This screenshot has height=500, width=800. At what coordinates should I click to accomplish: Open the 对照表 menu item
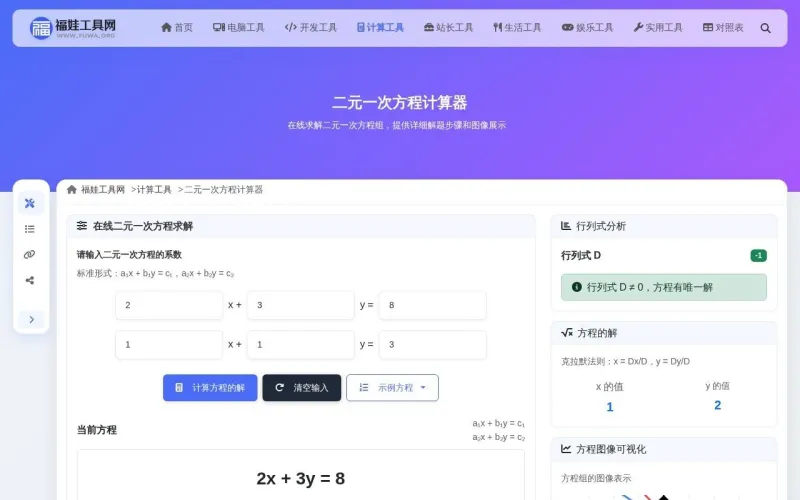coord(723,28)
